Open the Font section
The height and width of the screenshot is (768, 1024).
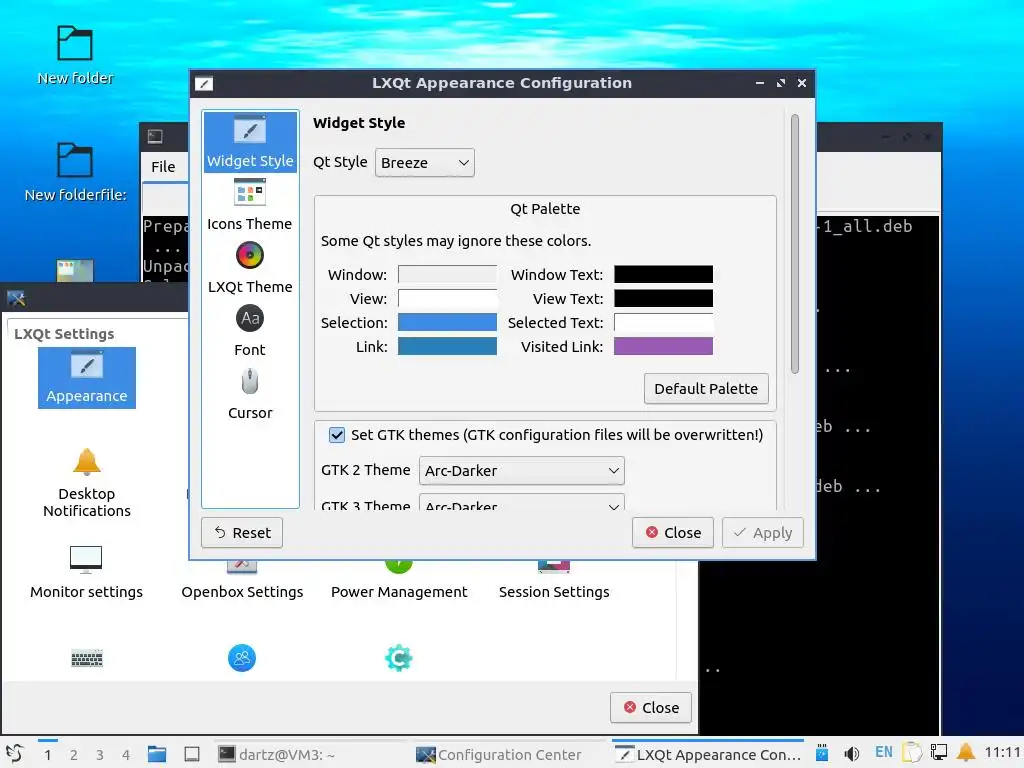point(250,331)
